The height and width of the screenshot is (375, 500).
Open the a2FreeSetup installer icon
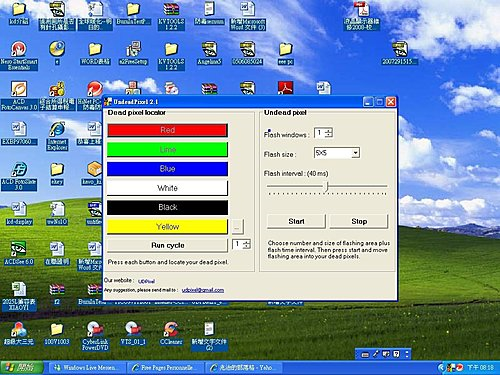pos(133,53)
